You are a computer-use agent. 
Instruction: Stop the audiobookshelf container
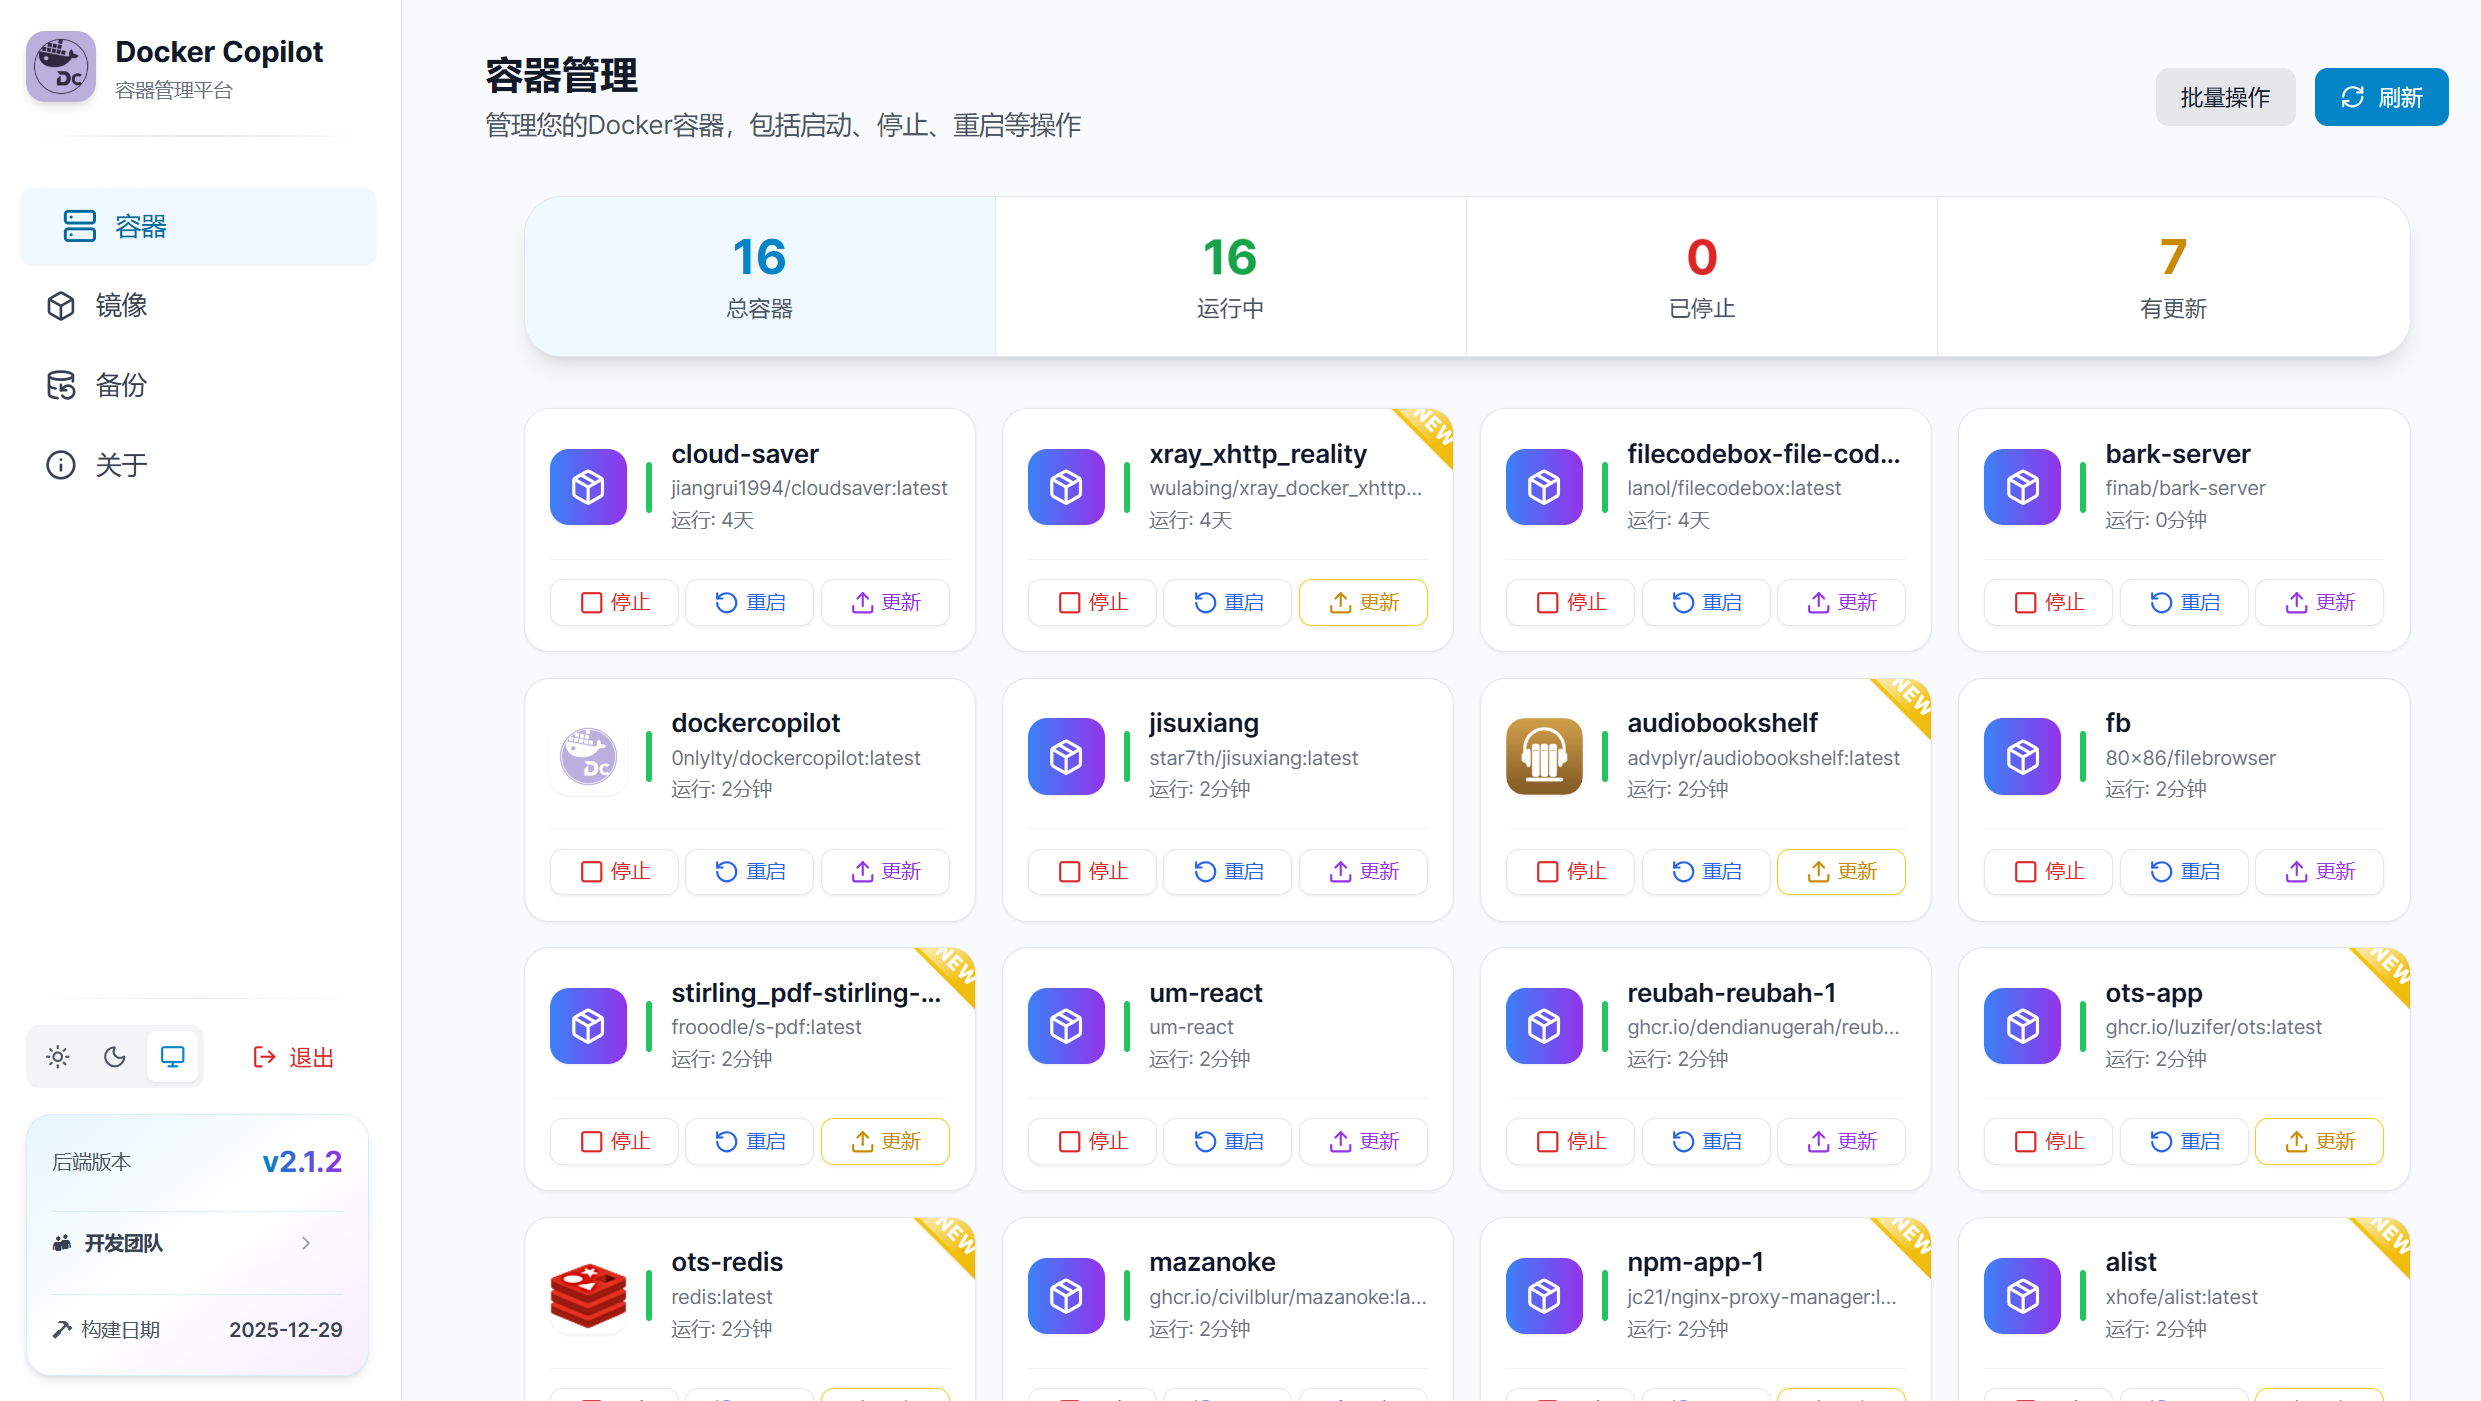point(1570,871)
